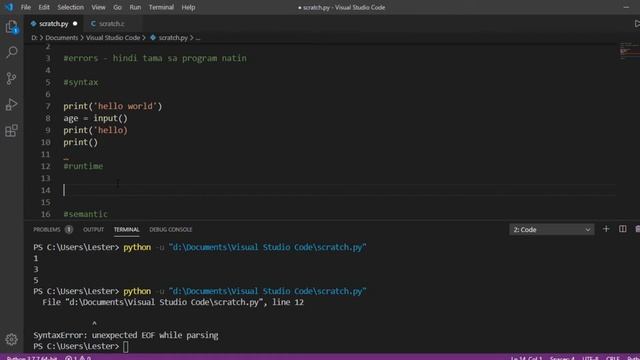Open the '2: Code' terminal selector dropdown

pyautogui.click(x=551, y=229)
